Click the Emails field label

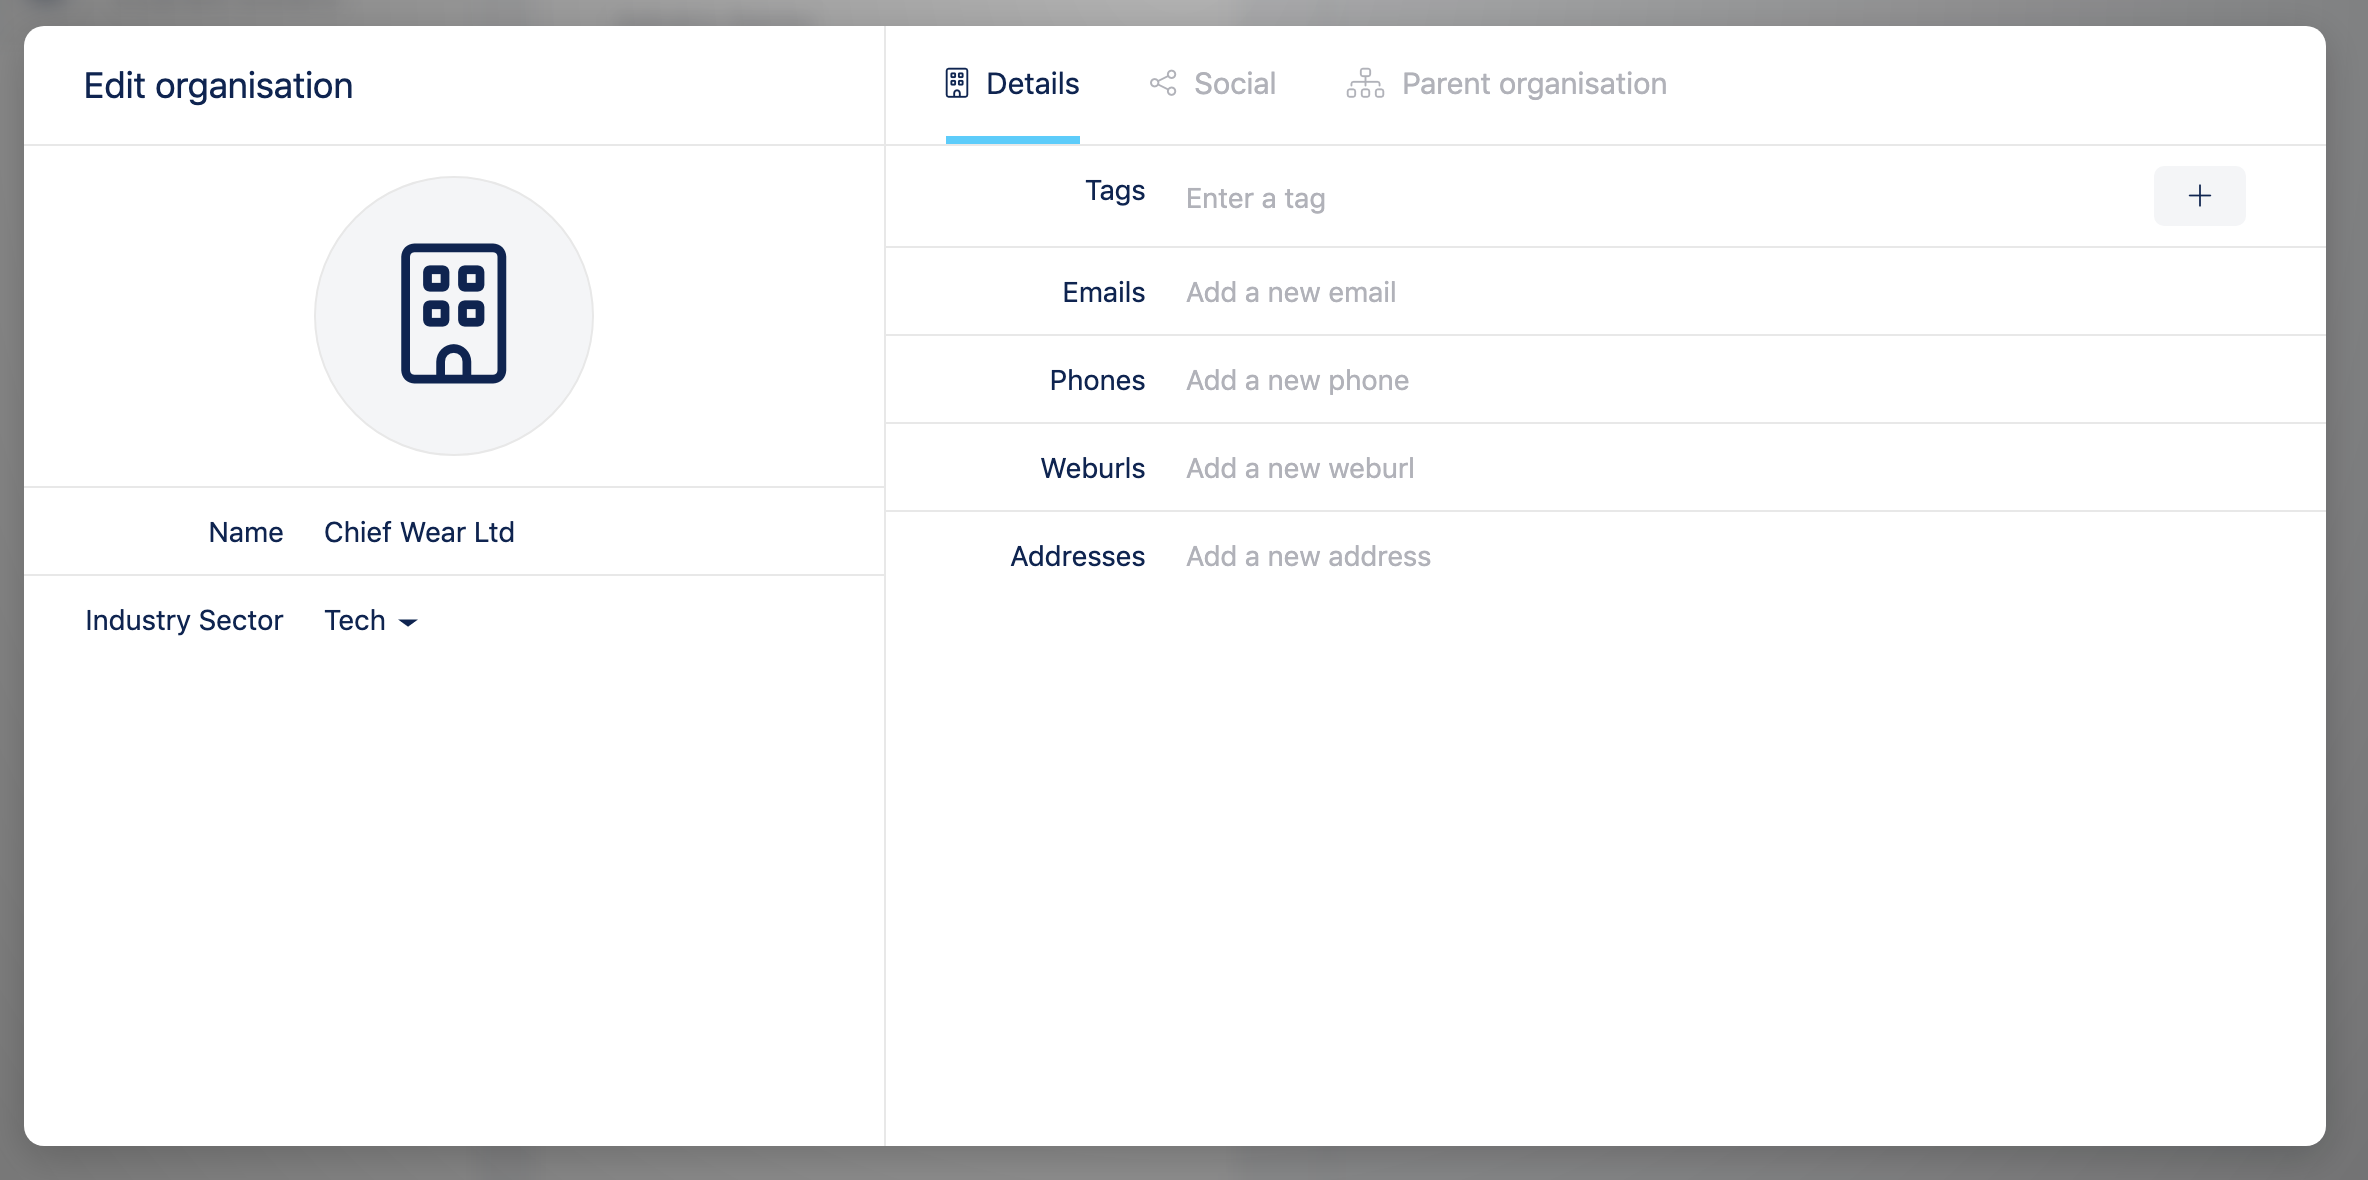pyautogui.click(x=1103, y=292)
